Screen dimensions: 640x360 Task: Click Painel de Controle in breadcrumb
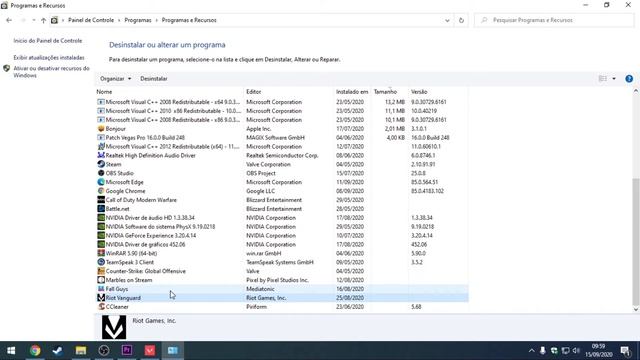91,20
